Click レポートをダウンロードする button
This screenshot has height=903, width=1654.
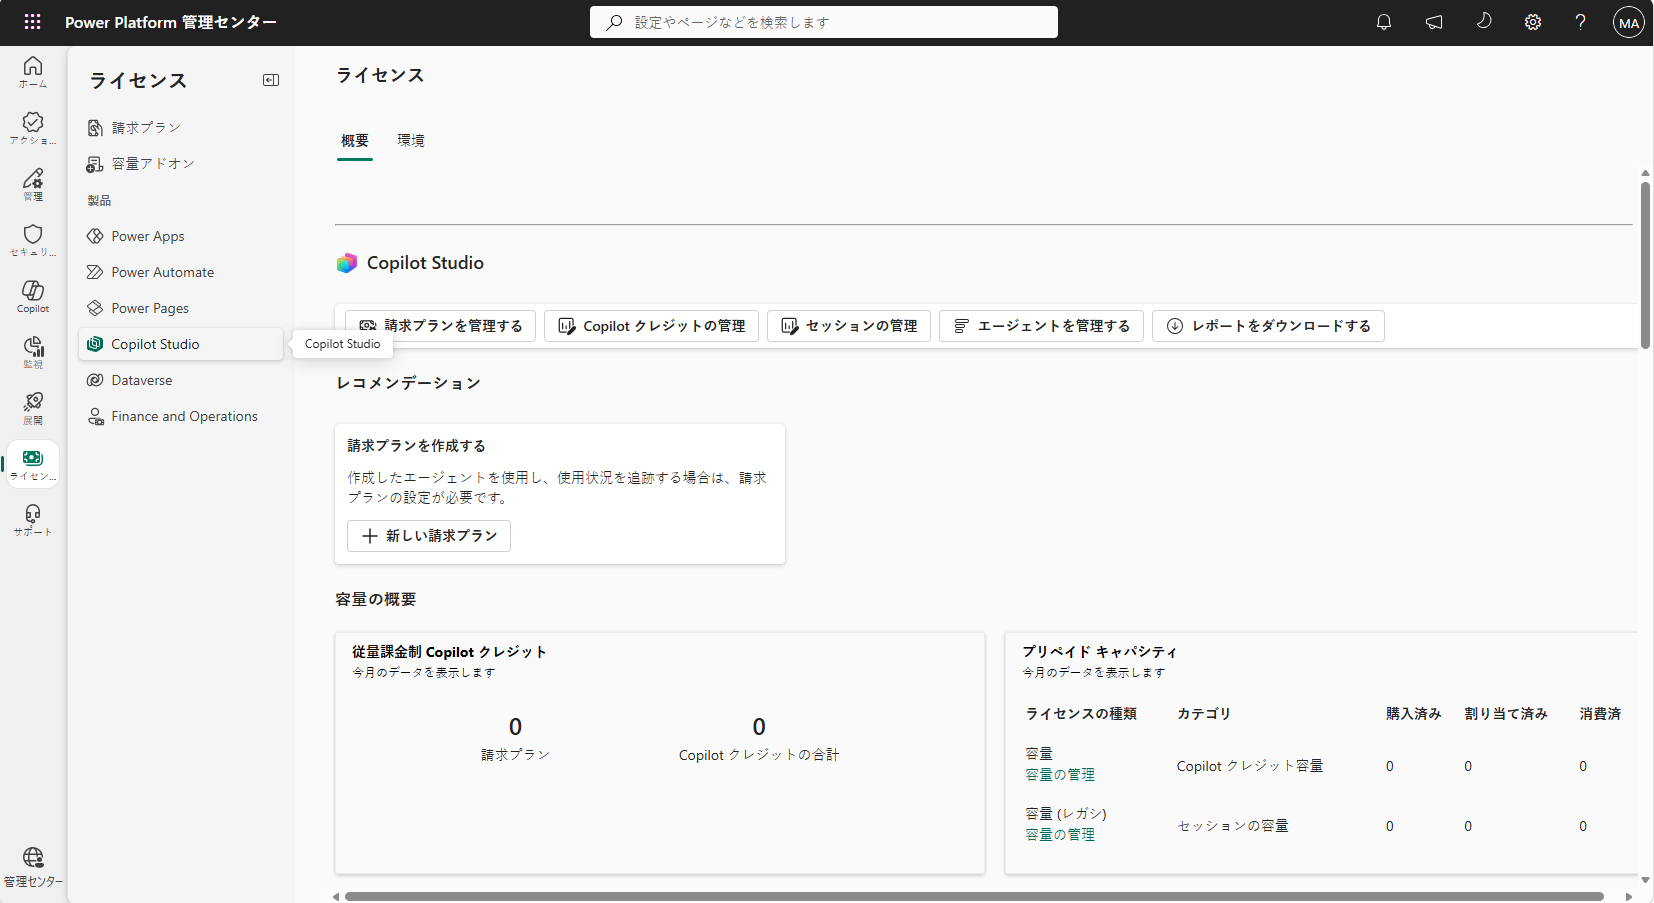pos(1269,326)
